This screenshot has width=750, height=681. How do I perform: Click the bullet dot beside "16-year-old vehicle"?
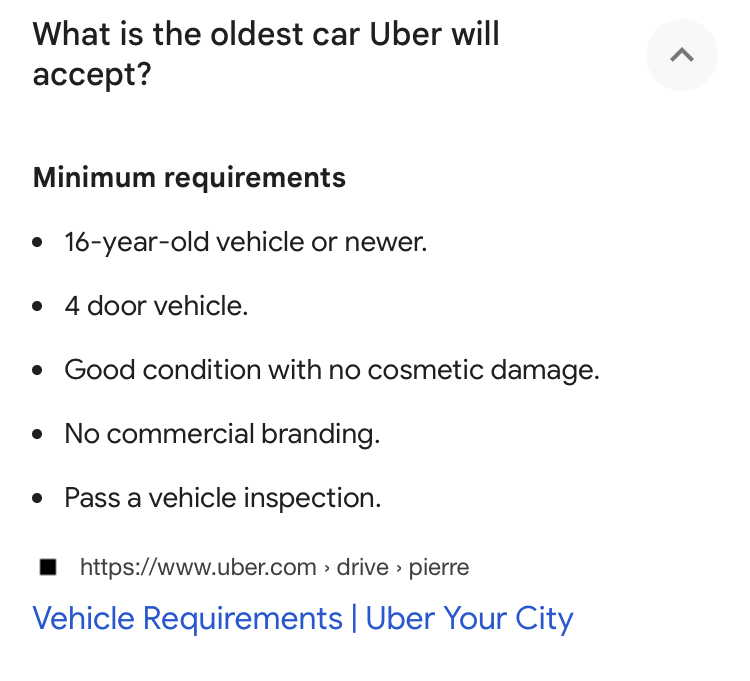[38, 243]
